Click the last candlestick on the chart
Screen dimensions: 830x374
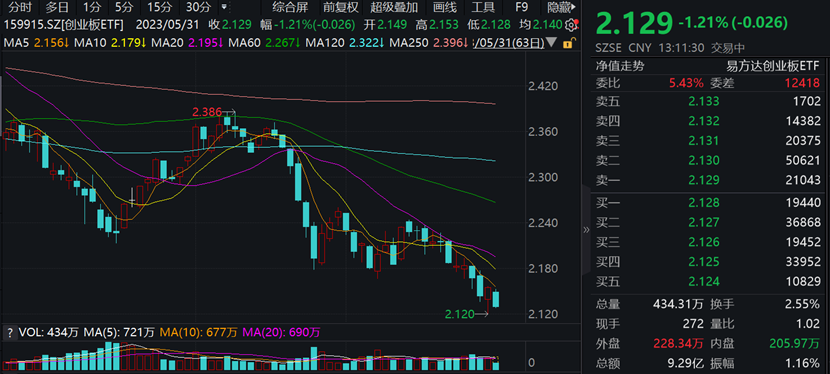click(x=496, y=299)
